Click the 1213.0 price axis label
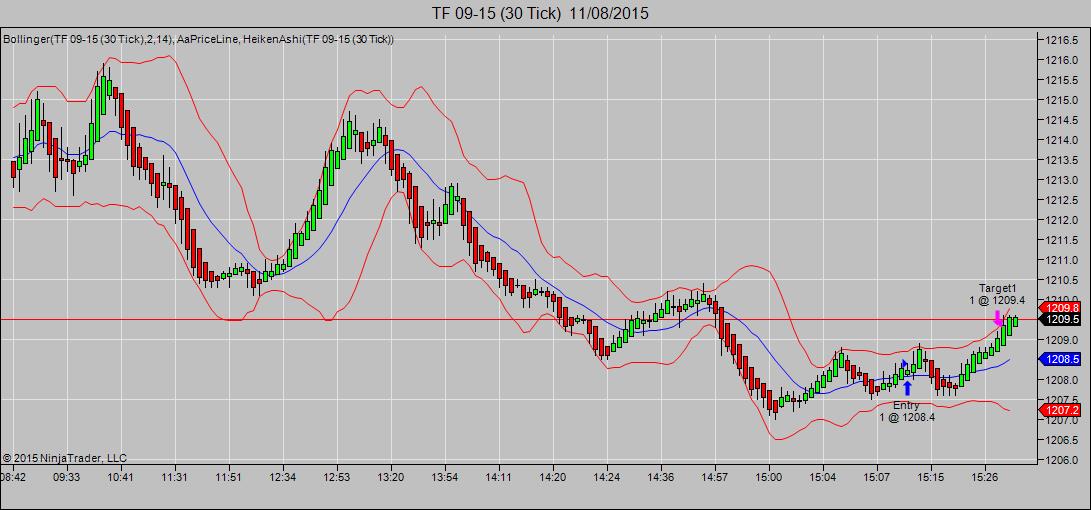 coord(1061,180)
